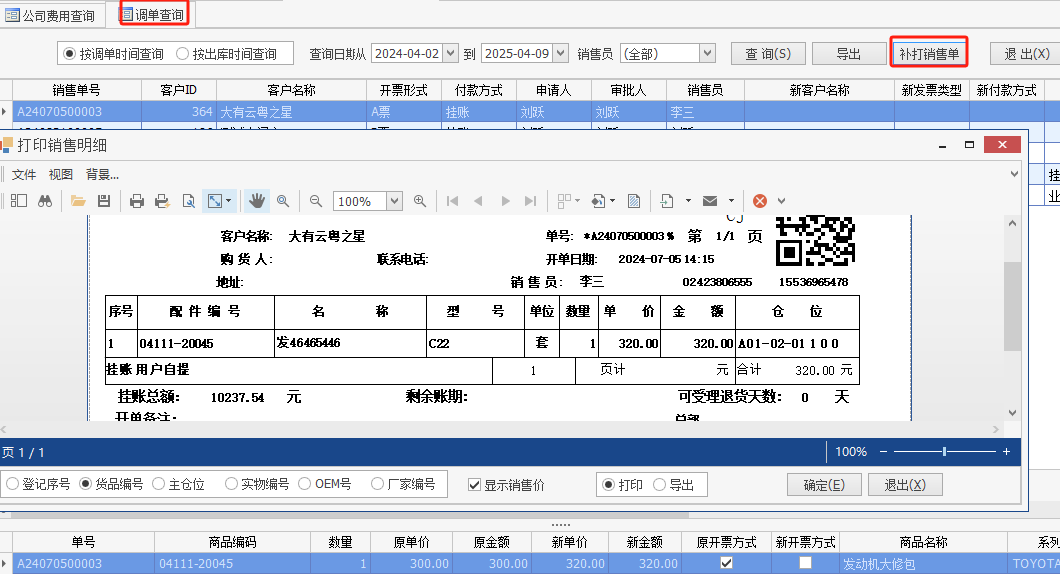Open the export document dropdown arrow

[688, 201]
